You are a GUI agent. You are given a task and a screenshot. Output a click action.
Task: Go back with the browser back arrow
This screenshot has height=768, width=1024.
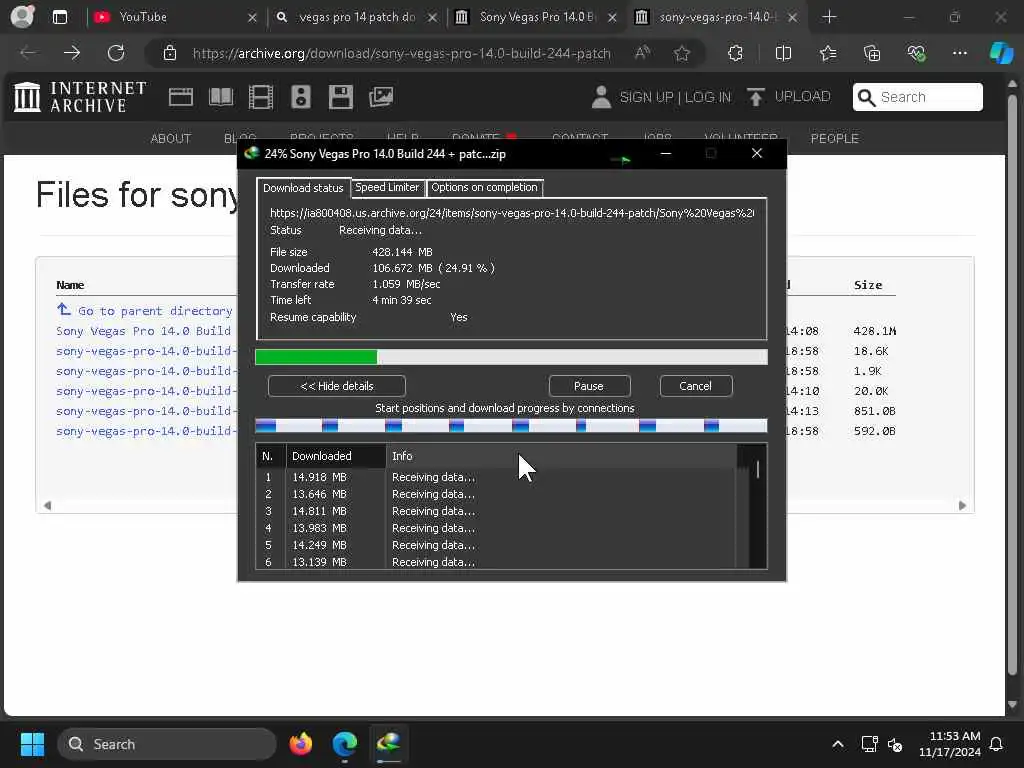click(28, 53)
